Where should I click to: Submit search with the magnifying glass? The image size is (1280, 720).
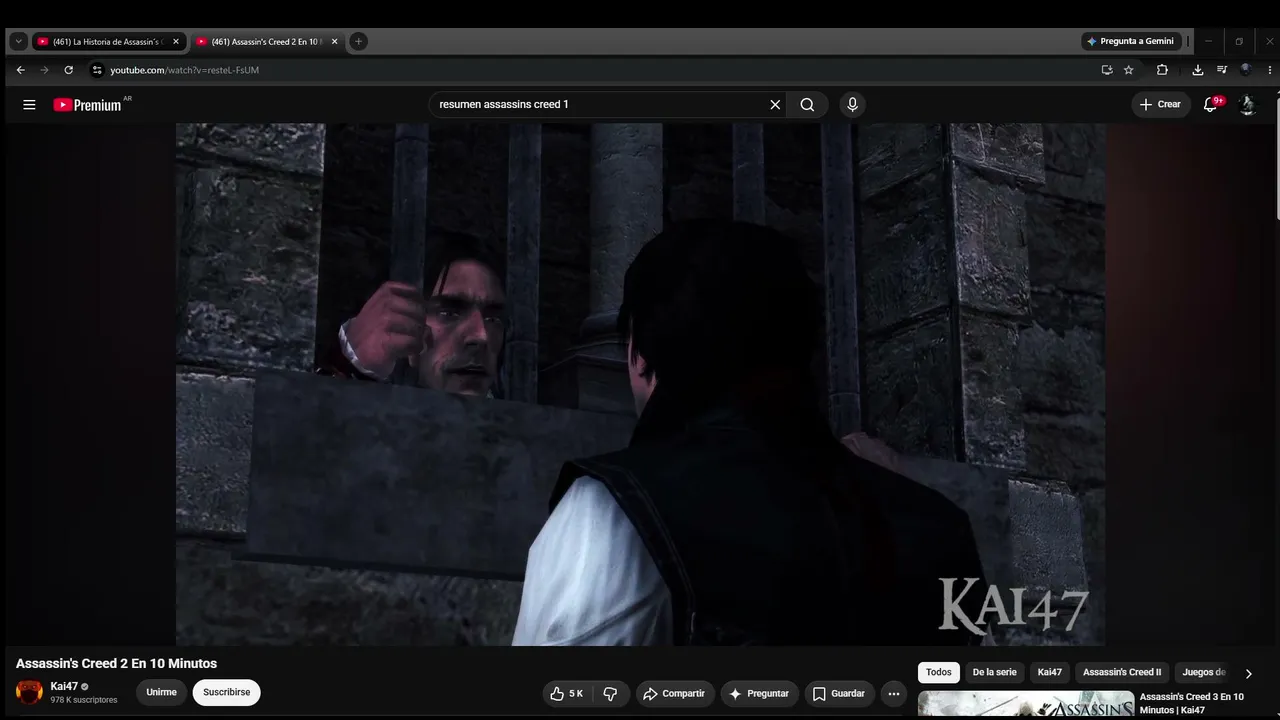click(807, 105)
